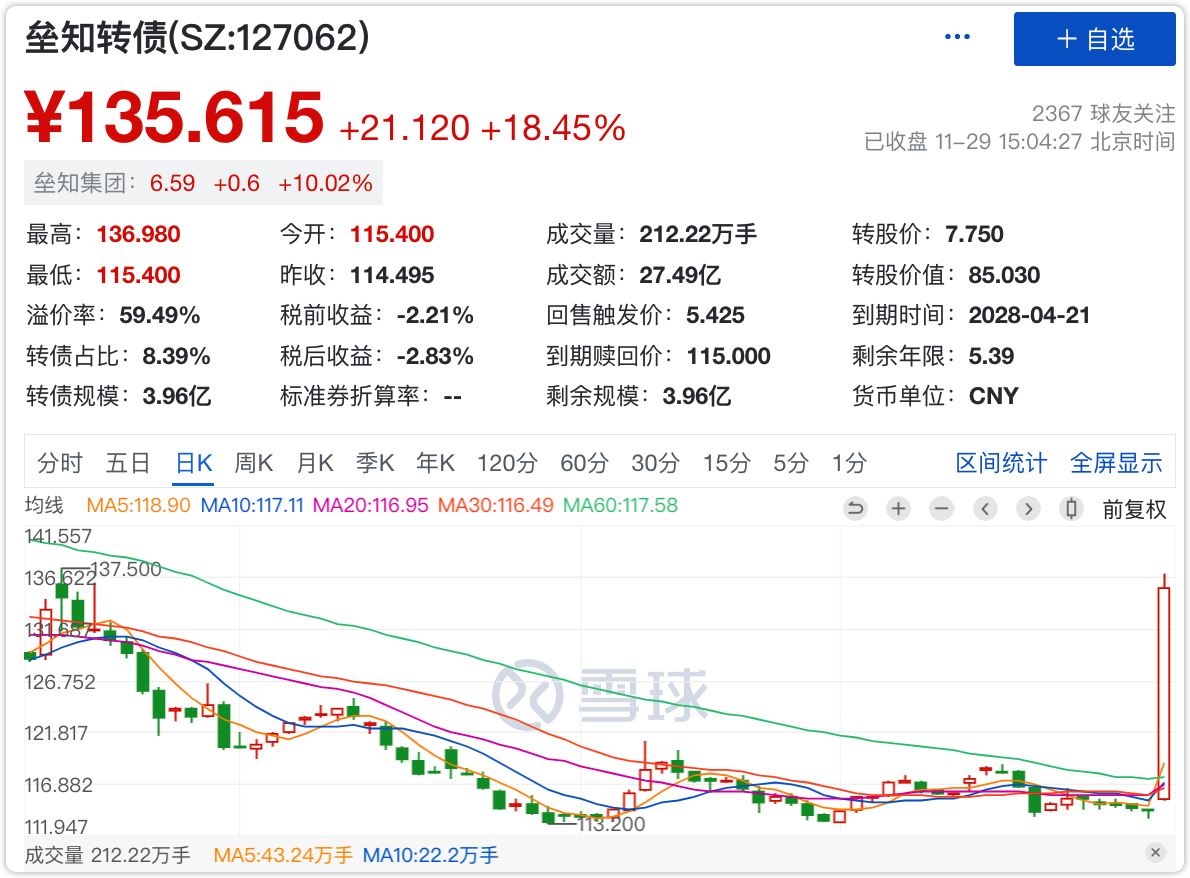Zoom in the K-line chart
Screen dimensions: 1190x878
(898, 508)
